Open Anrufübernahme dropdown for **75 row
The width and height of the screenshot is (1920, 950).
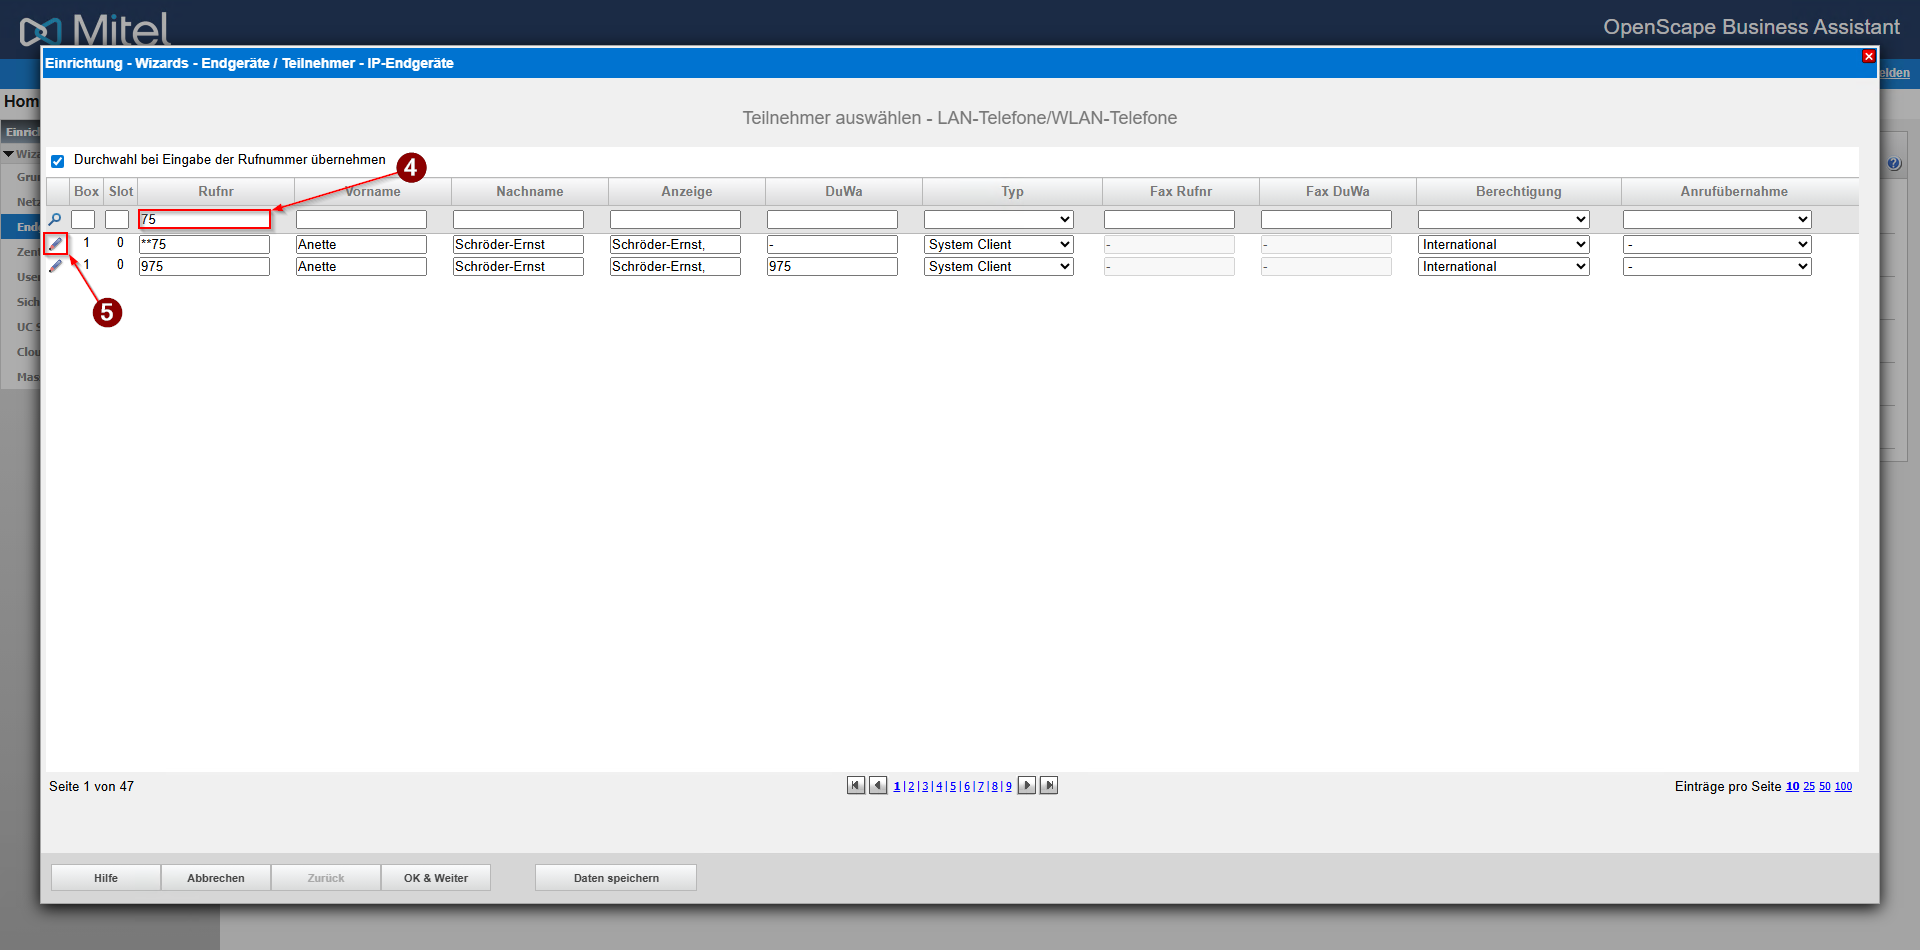[x=1717, y=244]
